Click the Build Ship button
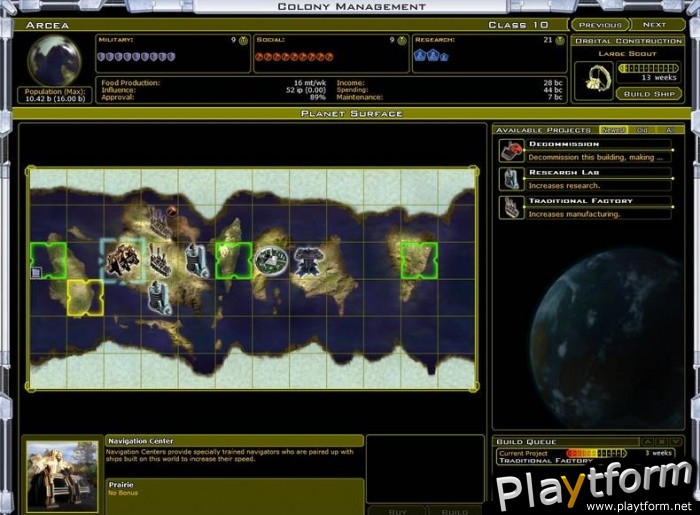This screenshot has width=700, height=515. pyautogui.click(x=649, y=94)
